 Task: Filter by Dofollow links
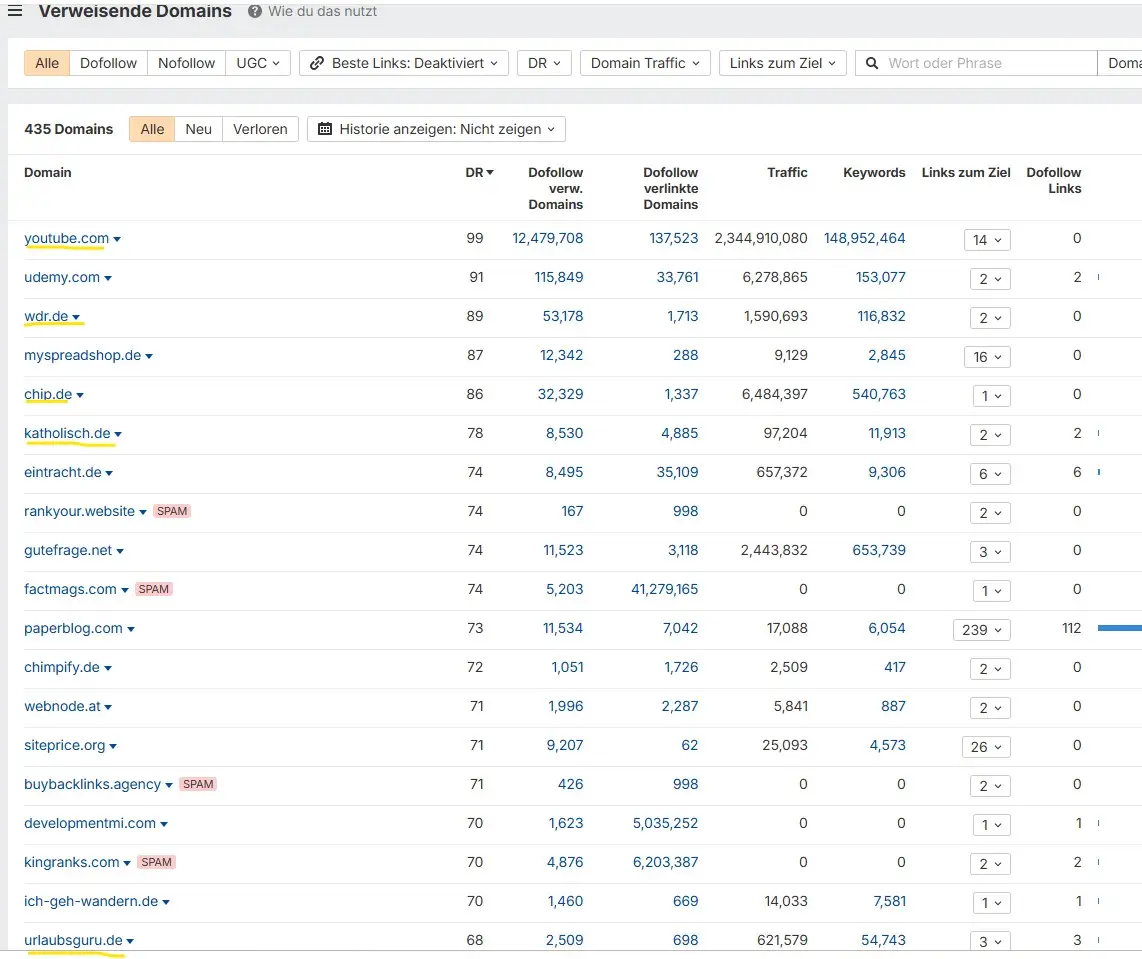(109, 63)
